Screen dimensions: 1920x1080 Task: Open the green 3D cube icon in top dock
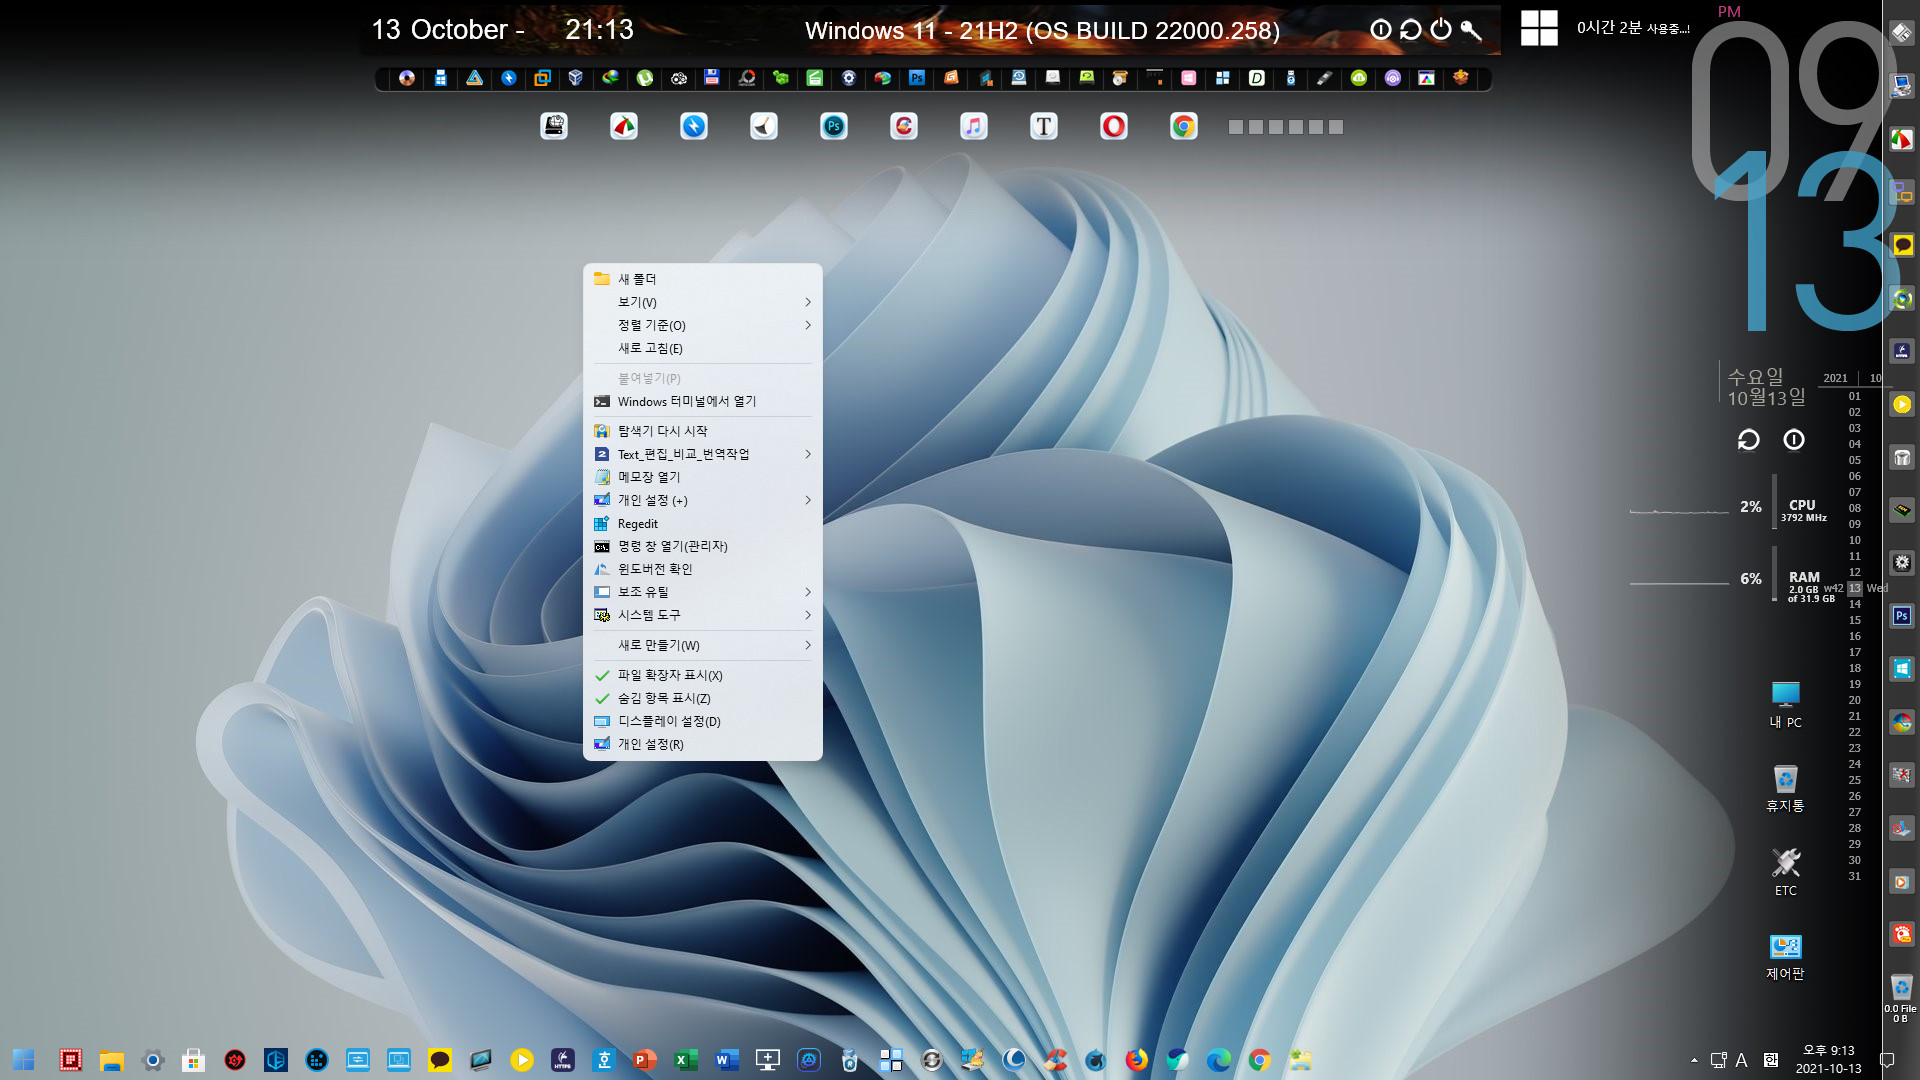[781, 78]
